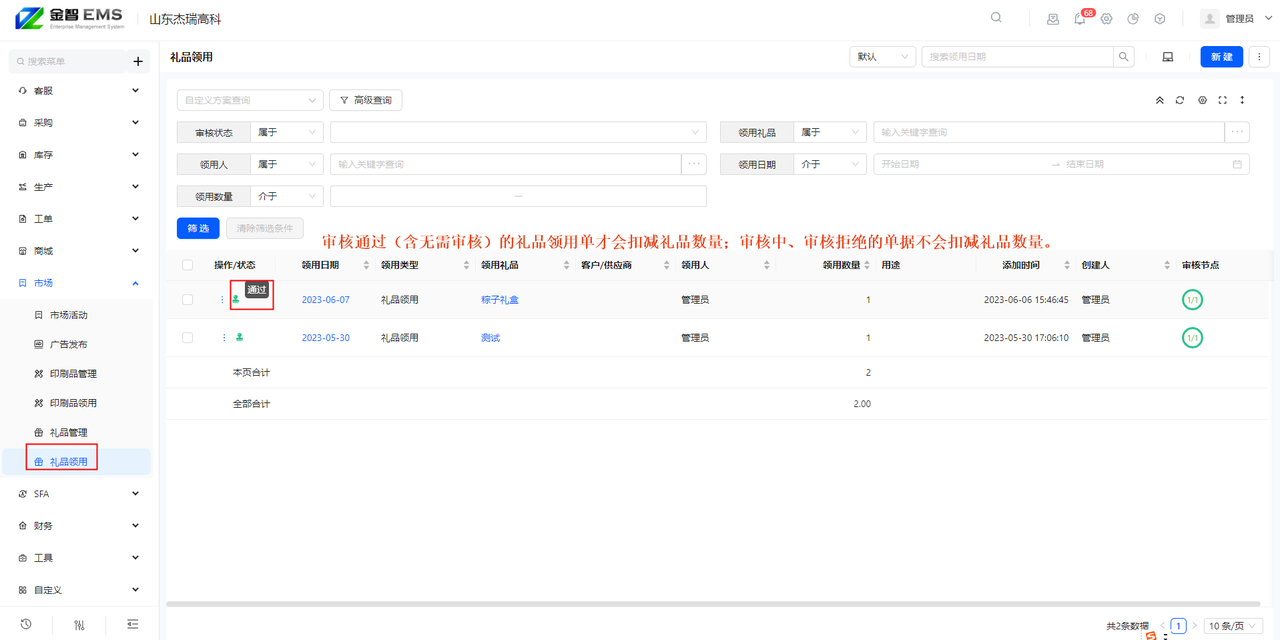
Task: Click the 搜索菜单 menu search field
Action: [x=67, y=62]
